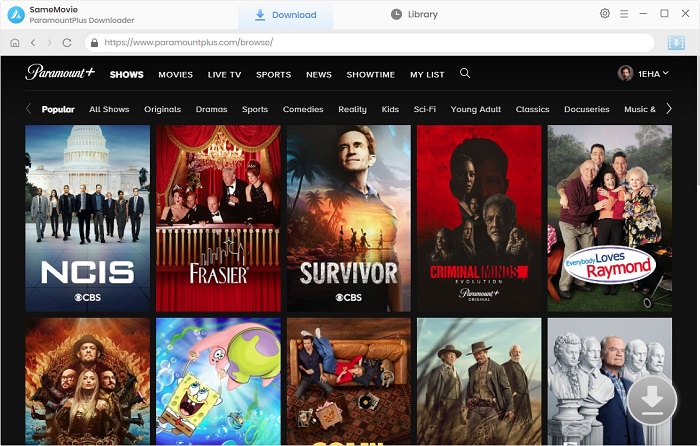The image size is (700, 446).
Task: Select the Kids category
Action: (x=390, y=109)
